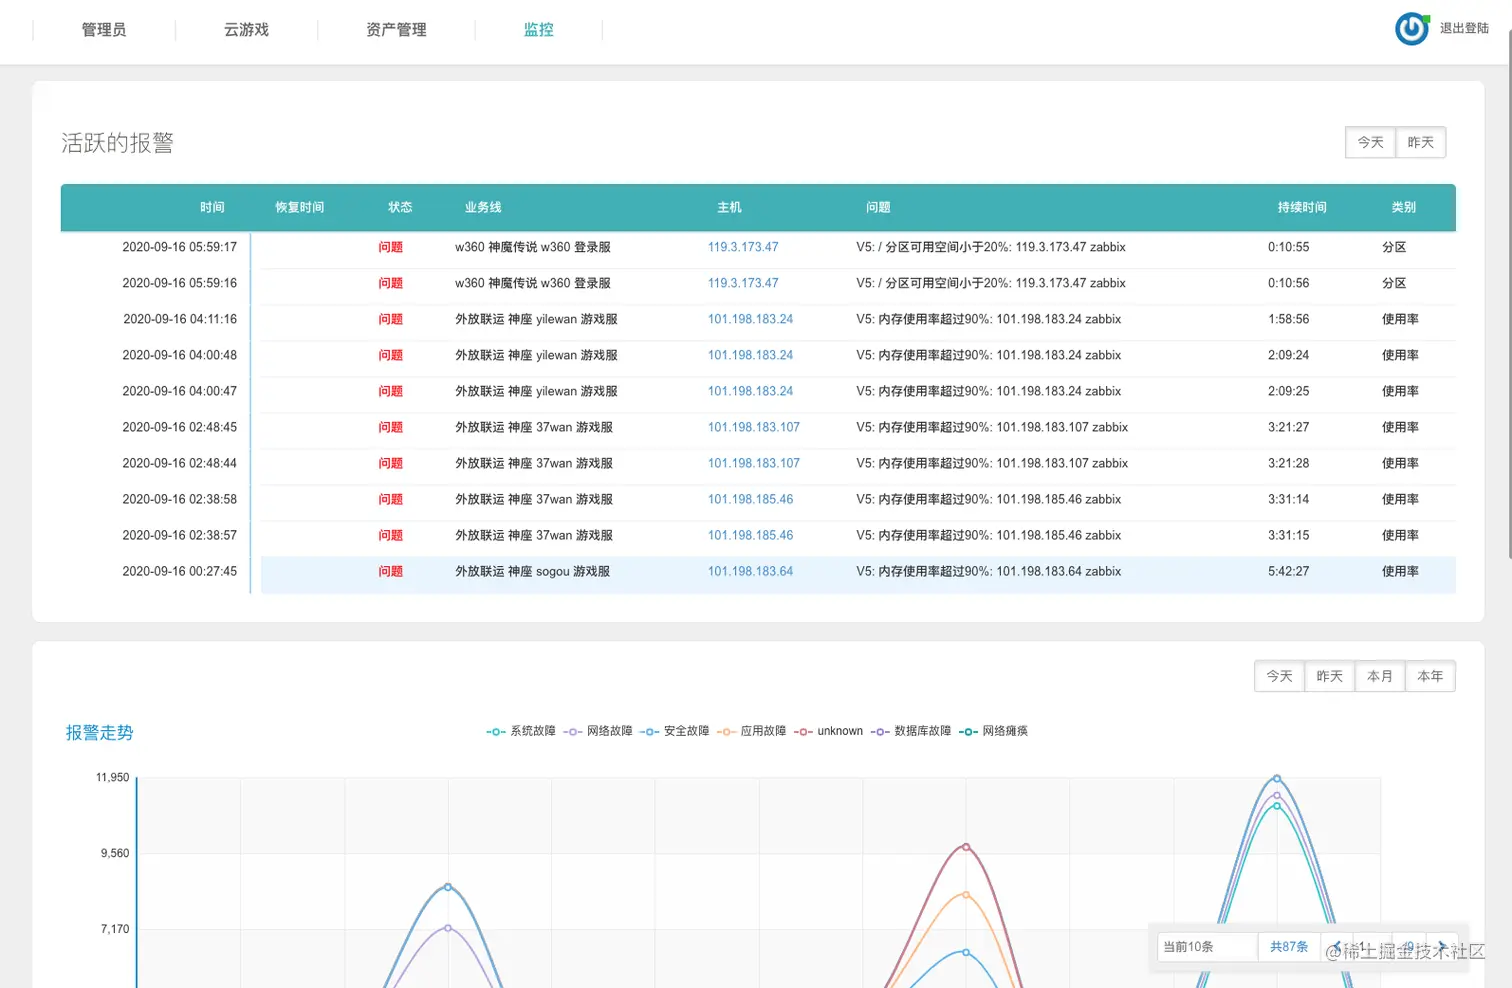Open host 101.198.183.107 in the 02:48:45 row

click(x=754, y=427)
